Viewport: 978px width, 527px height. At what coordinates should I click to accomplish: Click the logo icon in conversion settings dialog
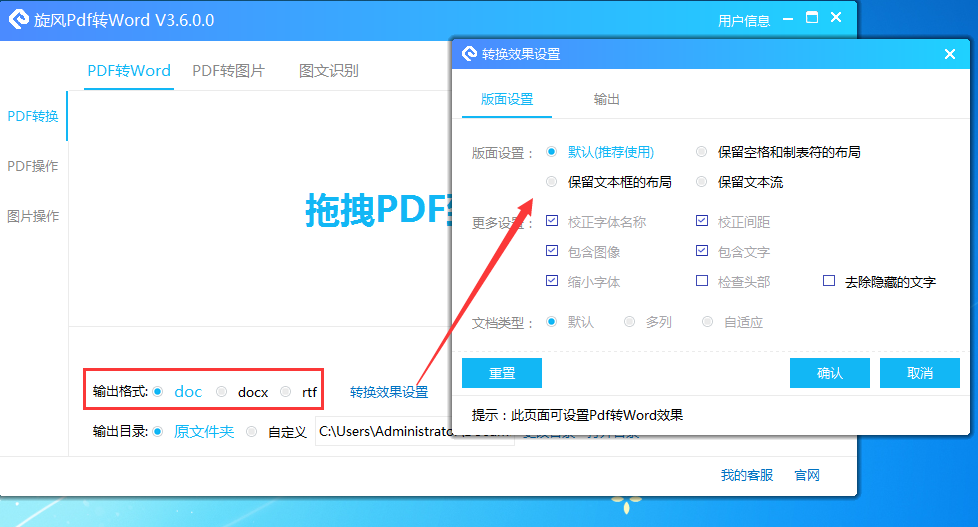469,54
